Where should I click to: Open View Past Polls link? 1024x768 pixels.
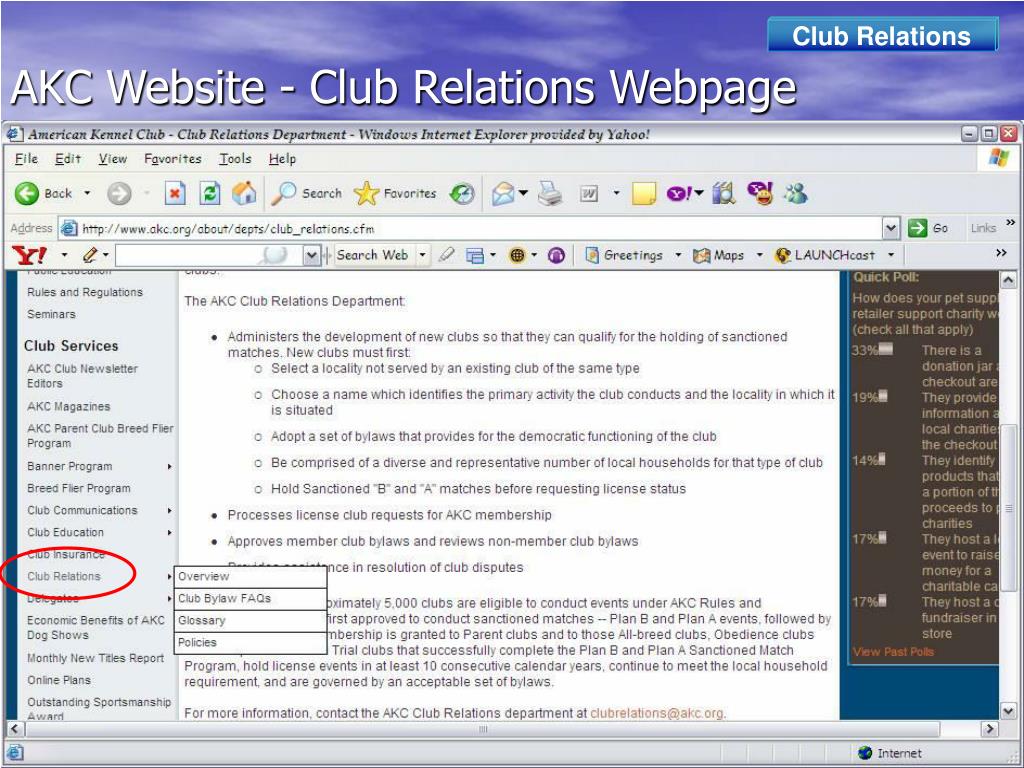tap(893, 652)
